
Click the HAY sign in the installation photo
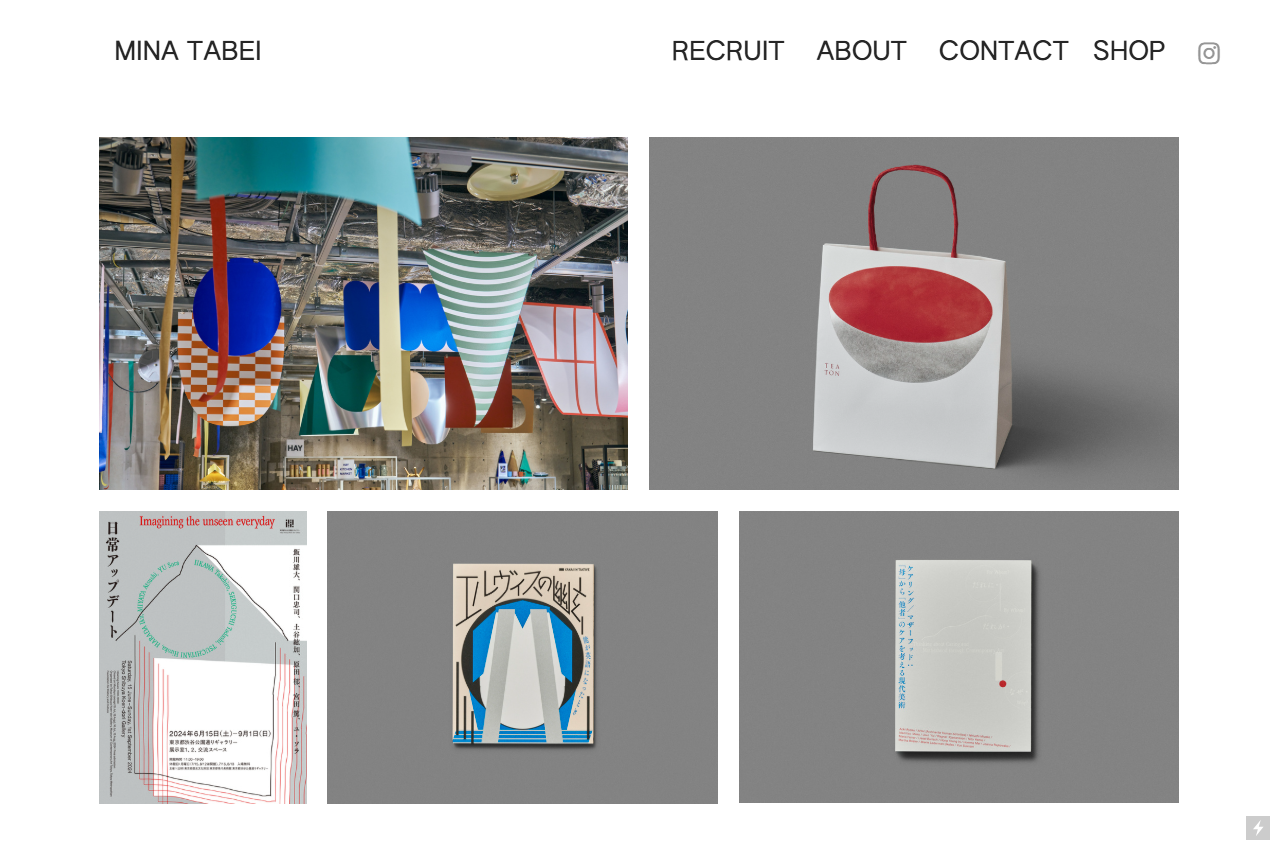tap(295, 449)
